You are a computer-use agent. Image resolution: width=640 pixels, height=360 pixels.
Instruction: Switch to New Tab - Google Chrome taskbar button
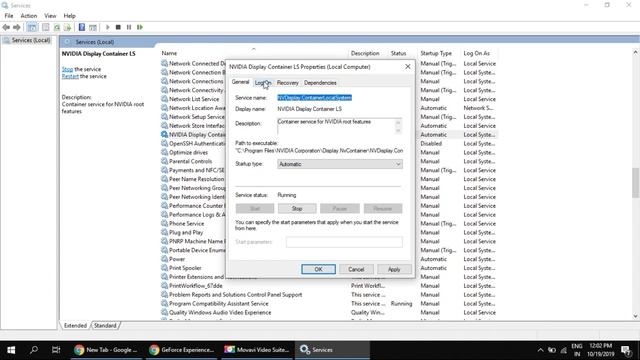(106, 350)
